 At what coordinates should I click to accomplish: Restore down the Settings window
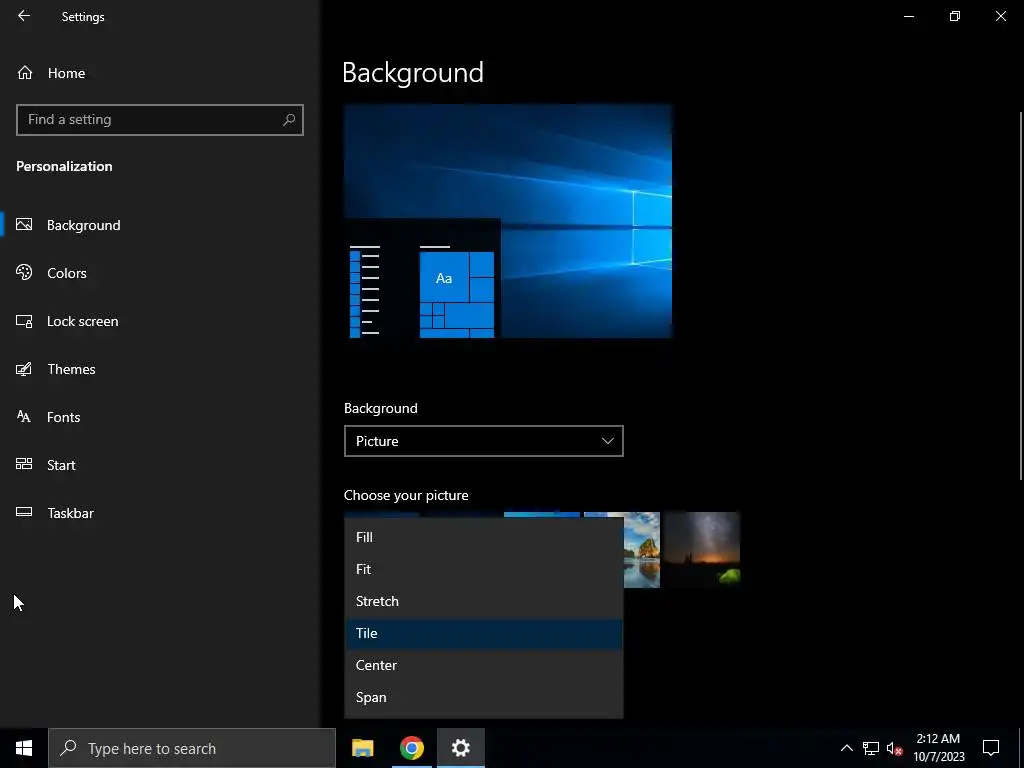coord(955,16)
